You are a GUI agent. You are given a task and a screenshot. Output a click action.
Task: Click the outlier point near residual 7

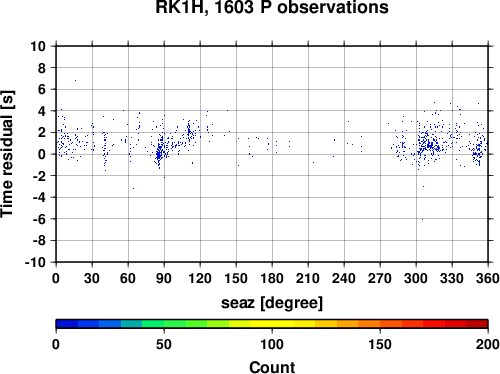[x=75, y=80]
